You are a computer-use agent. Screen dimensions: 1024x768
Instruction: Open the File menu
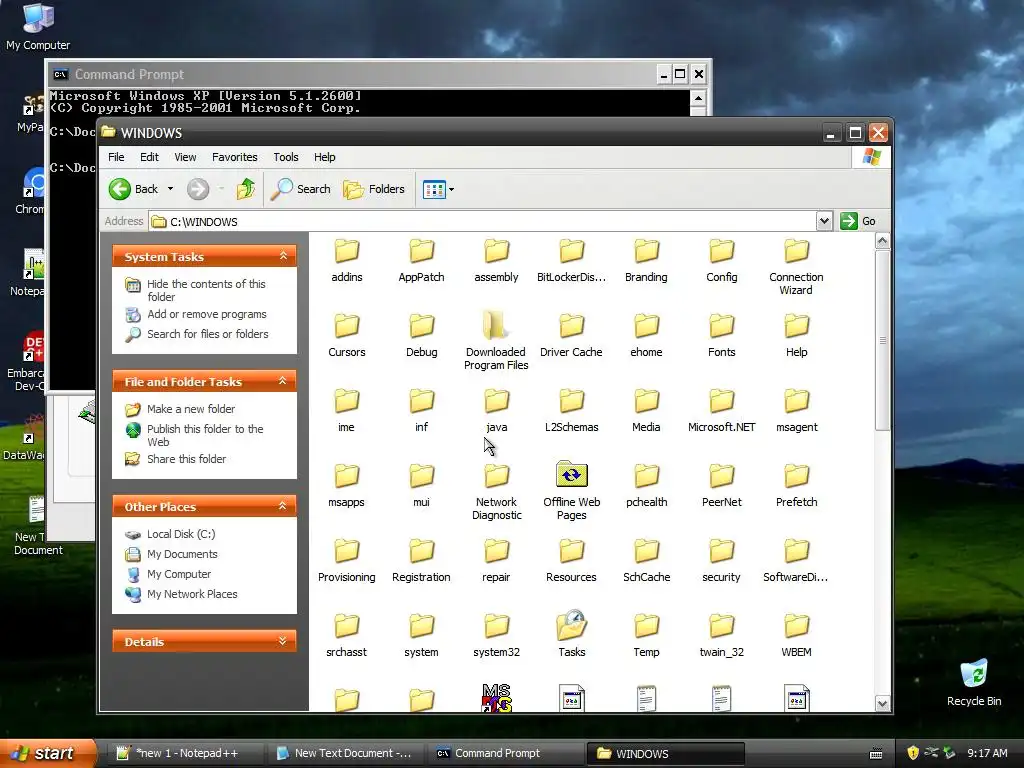coord(116,157)
